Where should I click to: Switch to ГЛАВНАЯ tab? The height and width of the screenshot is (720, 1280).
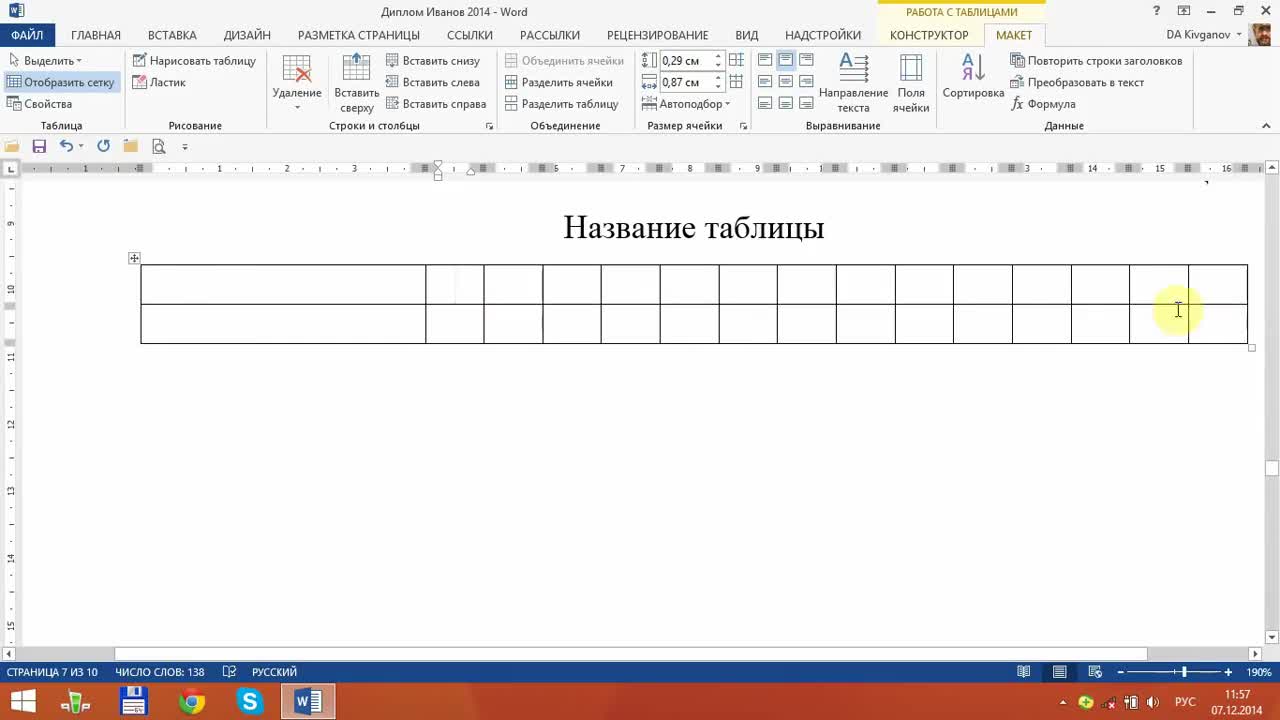click(x=96, y=35)
